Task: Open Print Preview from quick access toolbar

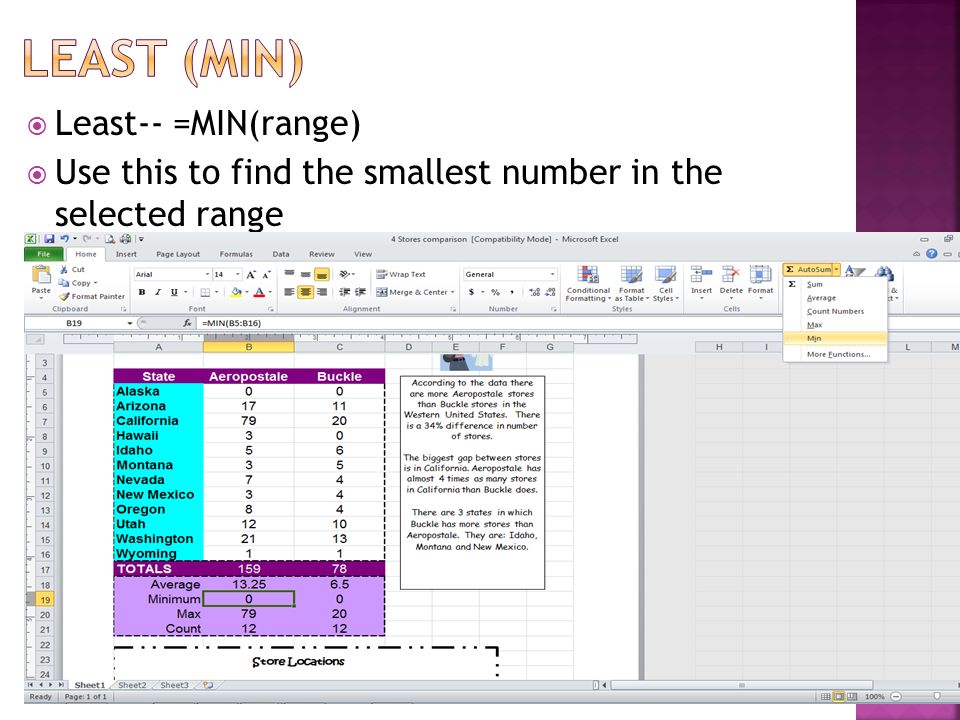Action: [110, 239]
